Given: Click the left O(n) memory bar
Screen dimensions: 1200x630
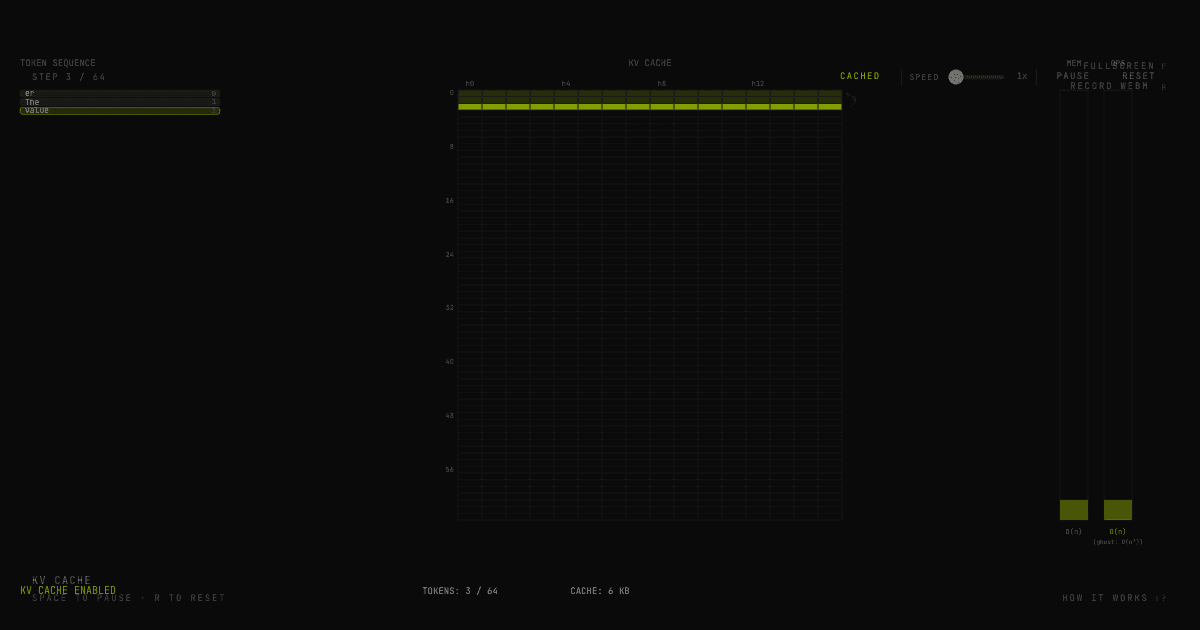Looking at the screenshot, I should tap(1073, 509).
